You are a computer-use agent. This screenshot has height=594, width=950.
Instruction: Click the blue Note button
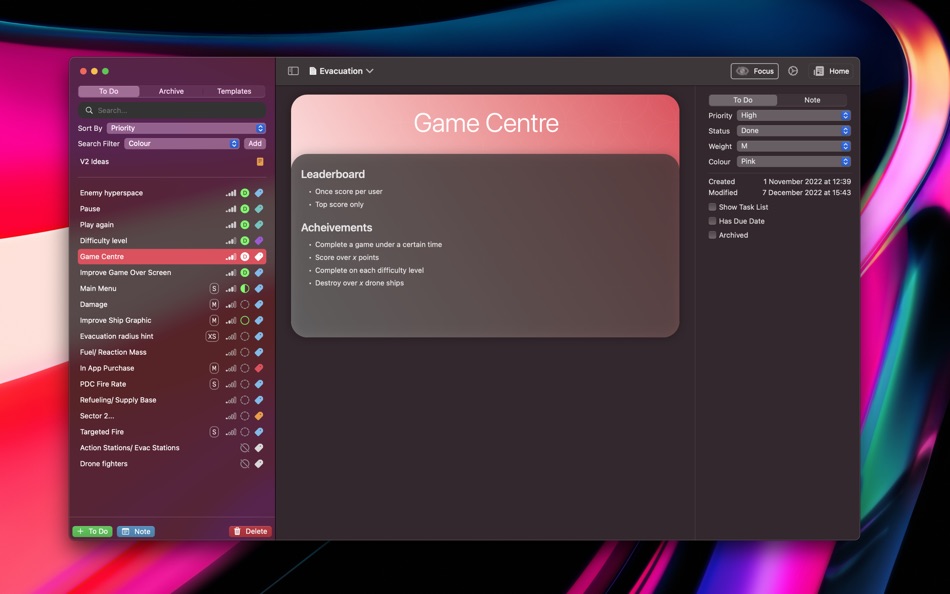point(136,532)
